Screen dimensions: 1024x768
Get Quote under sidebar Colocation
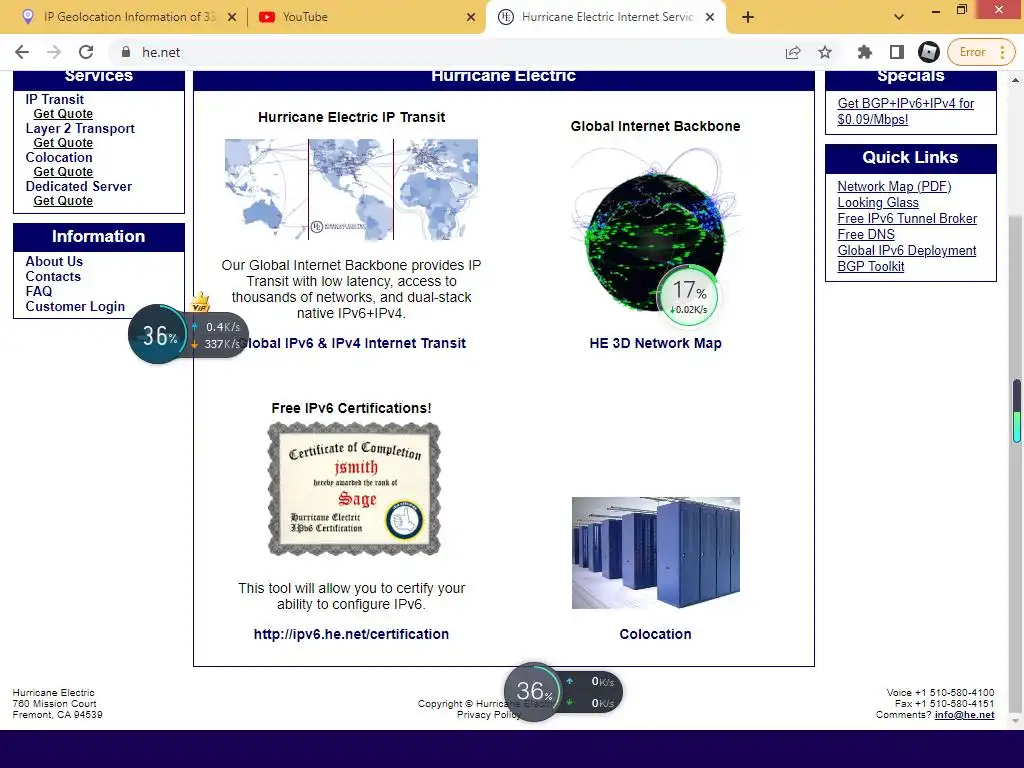pyautogui.click(x=63, y=172)
